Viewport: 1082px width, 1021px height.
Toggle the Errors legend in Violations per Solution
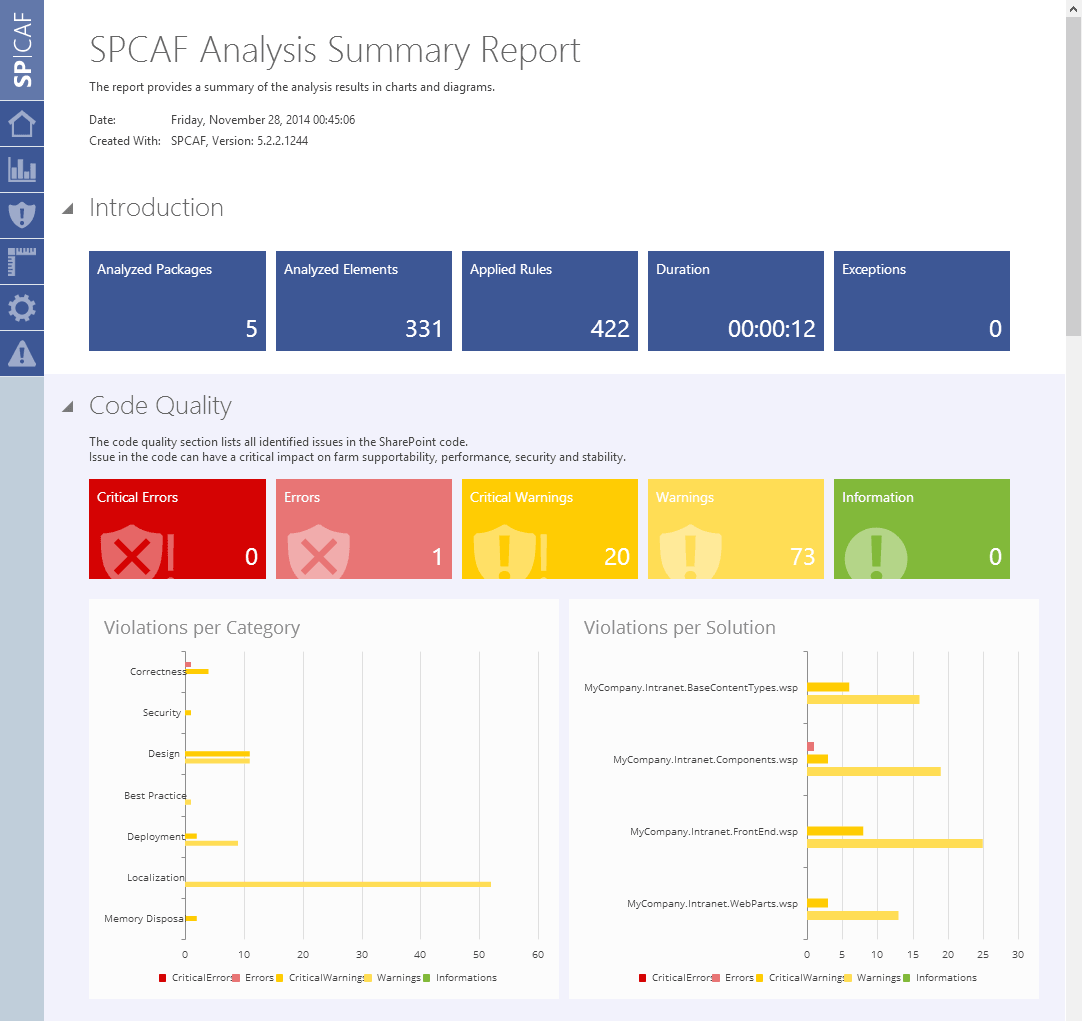tap(734, 978)
